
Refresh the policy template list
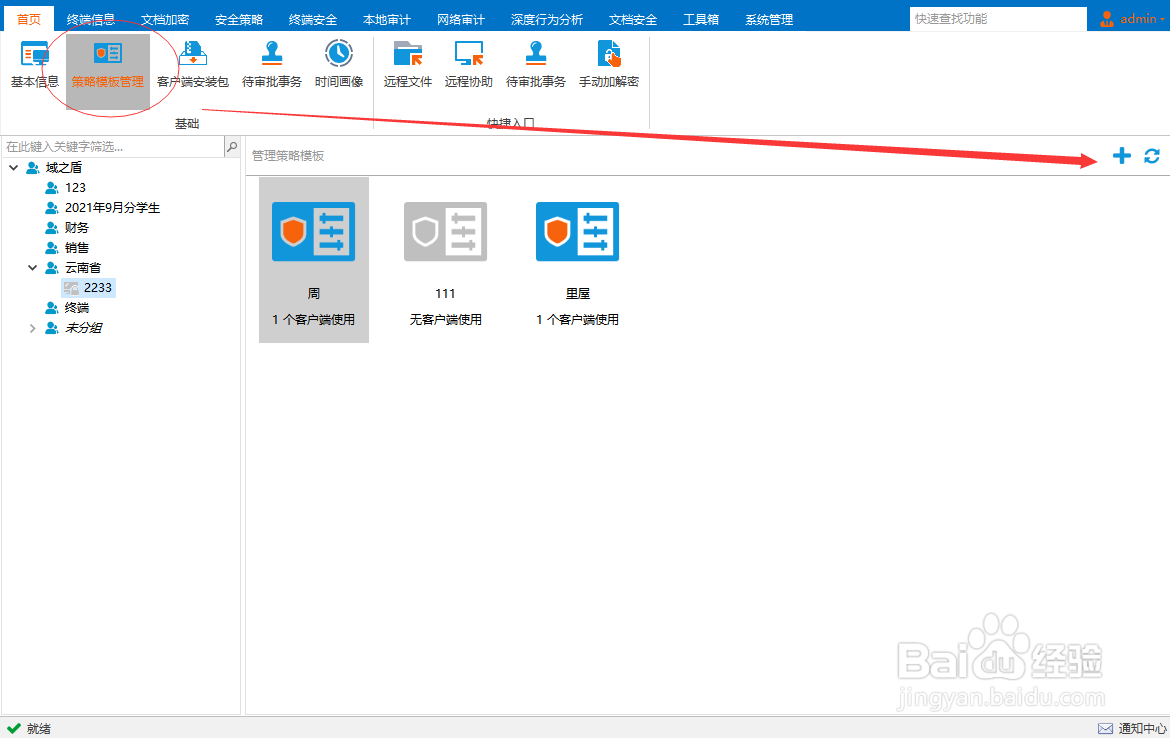tap(1151, 155)
